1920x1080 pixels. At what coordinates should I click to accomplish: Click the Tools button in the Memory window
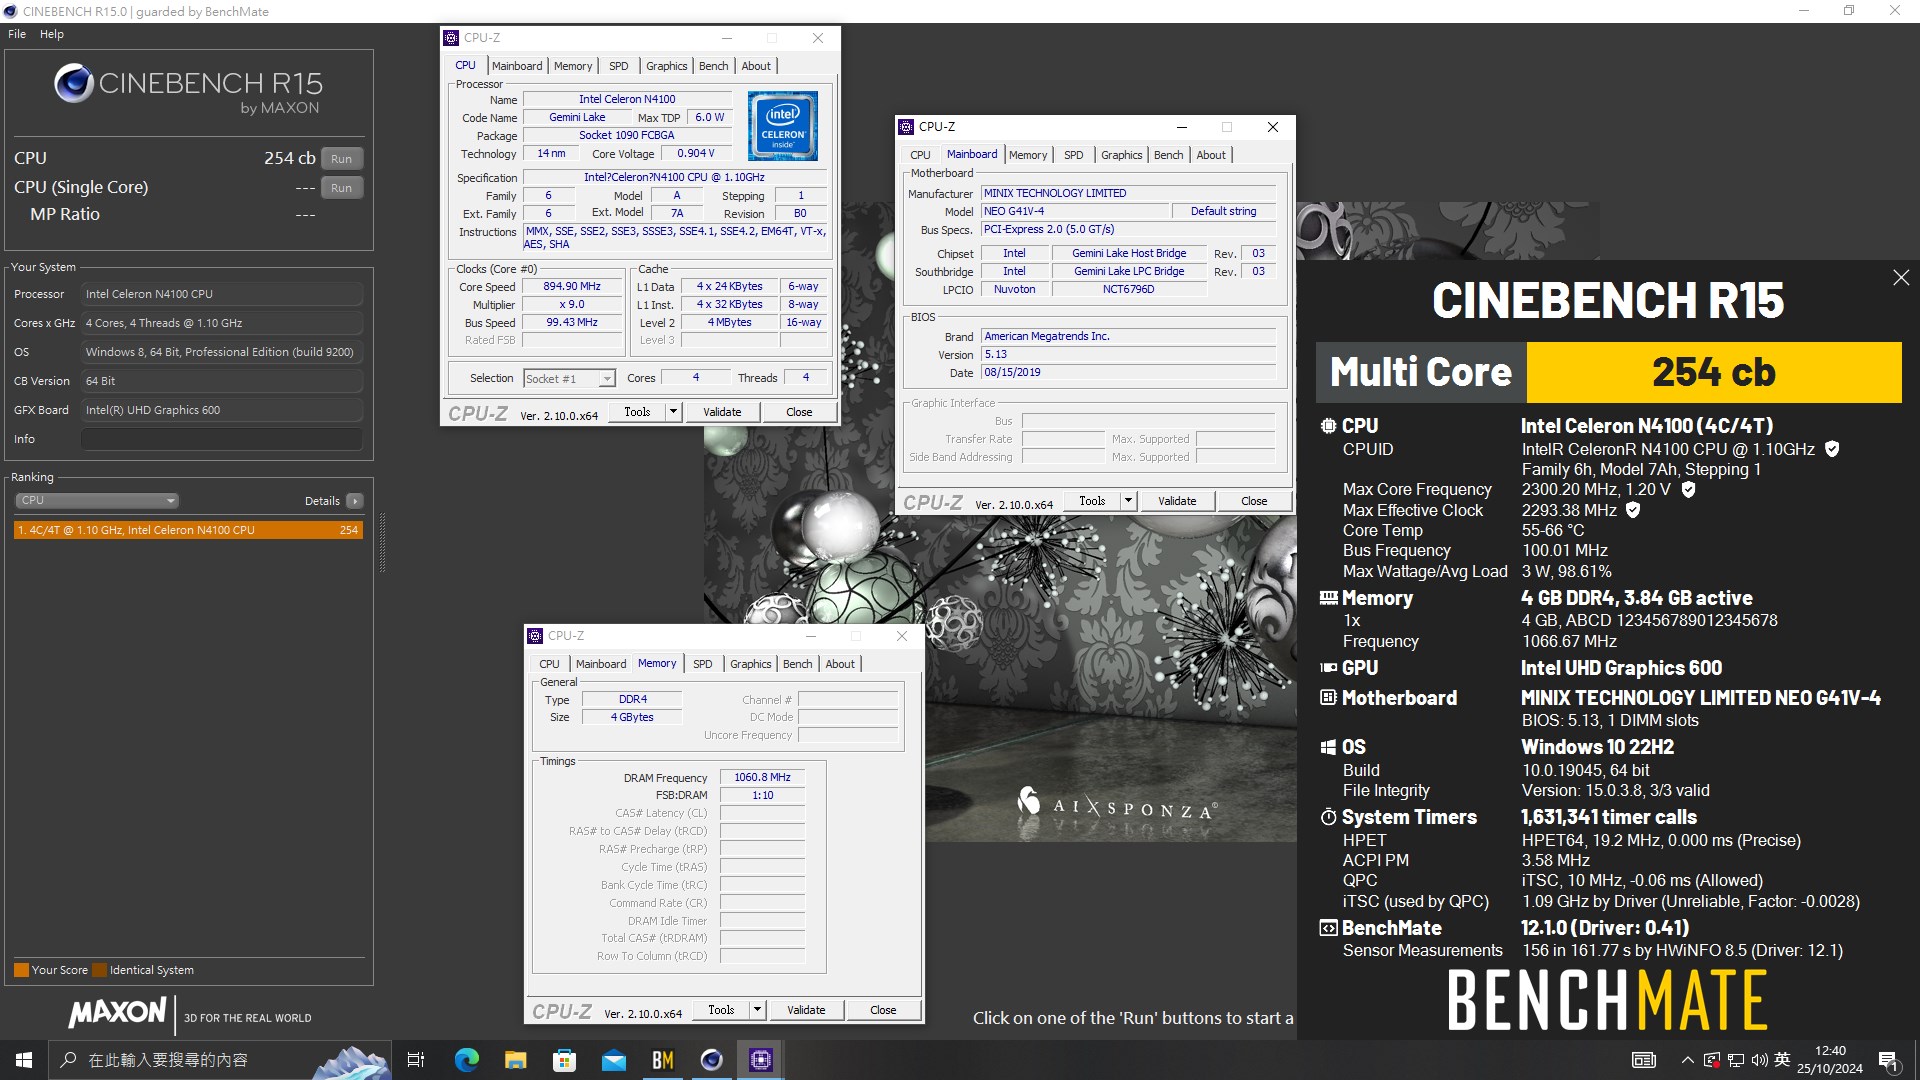721,1010
